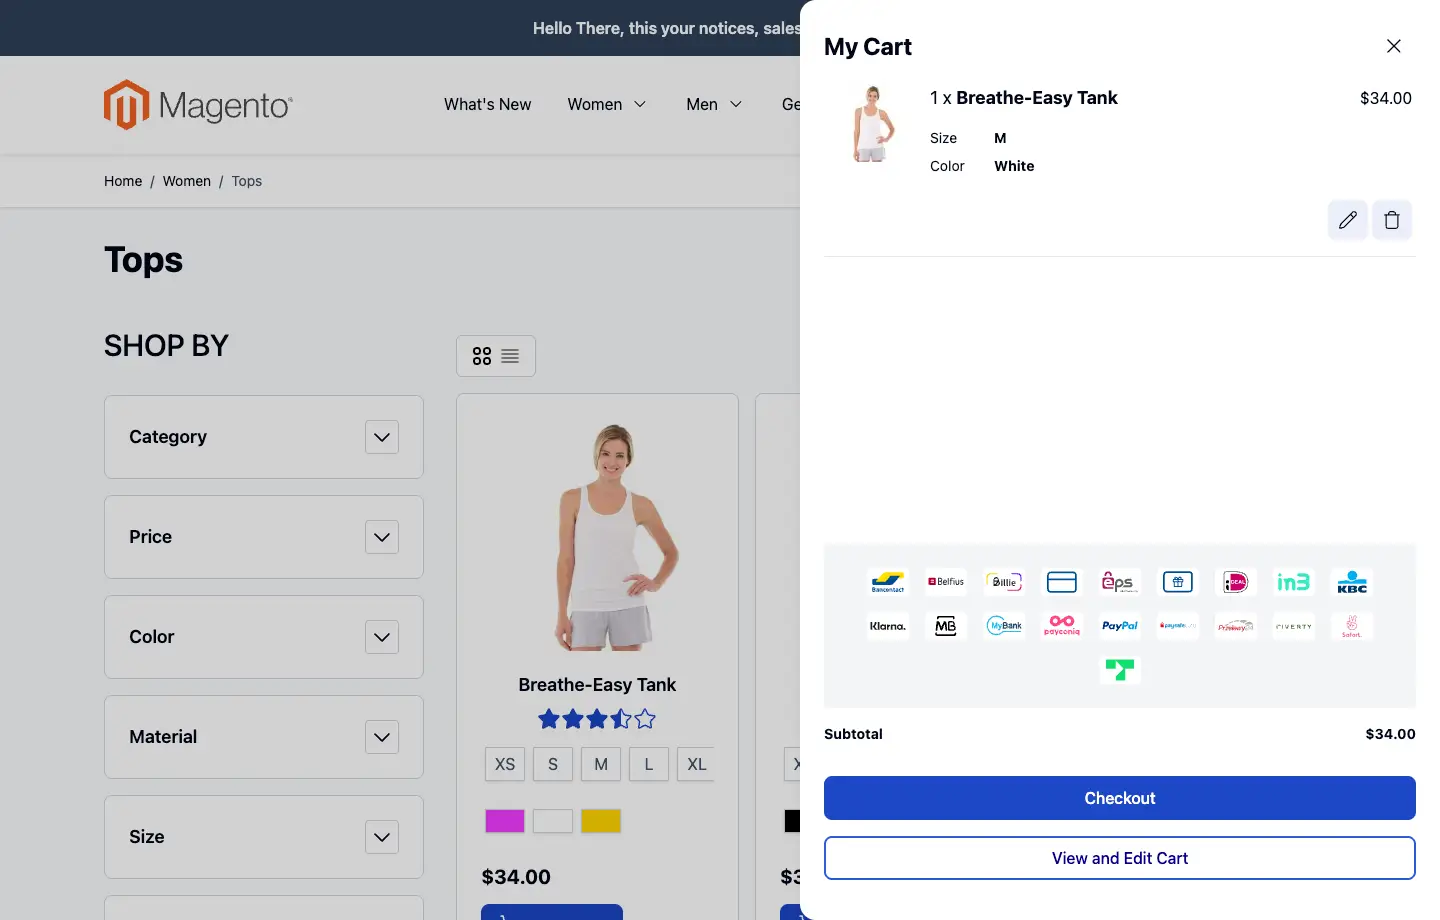The image size is (1440, 920).
Task: Select the PayPal payment method icon
Action: click(1120, 626)
